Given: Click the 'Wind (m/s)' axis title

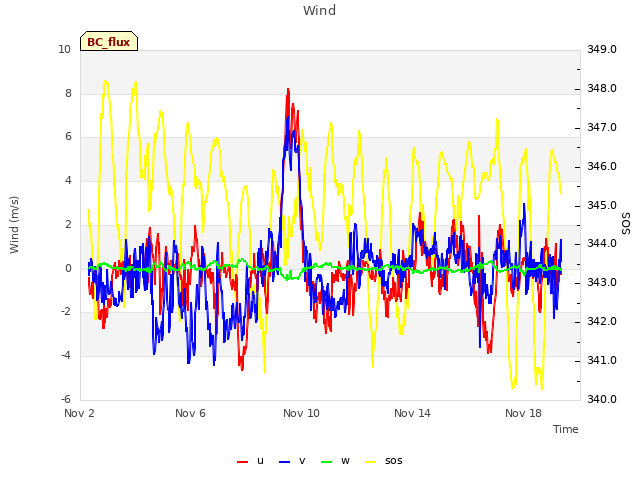Looking at the screenshot, I should point(14,225).
